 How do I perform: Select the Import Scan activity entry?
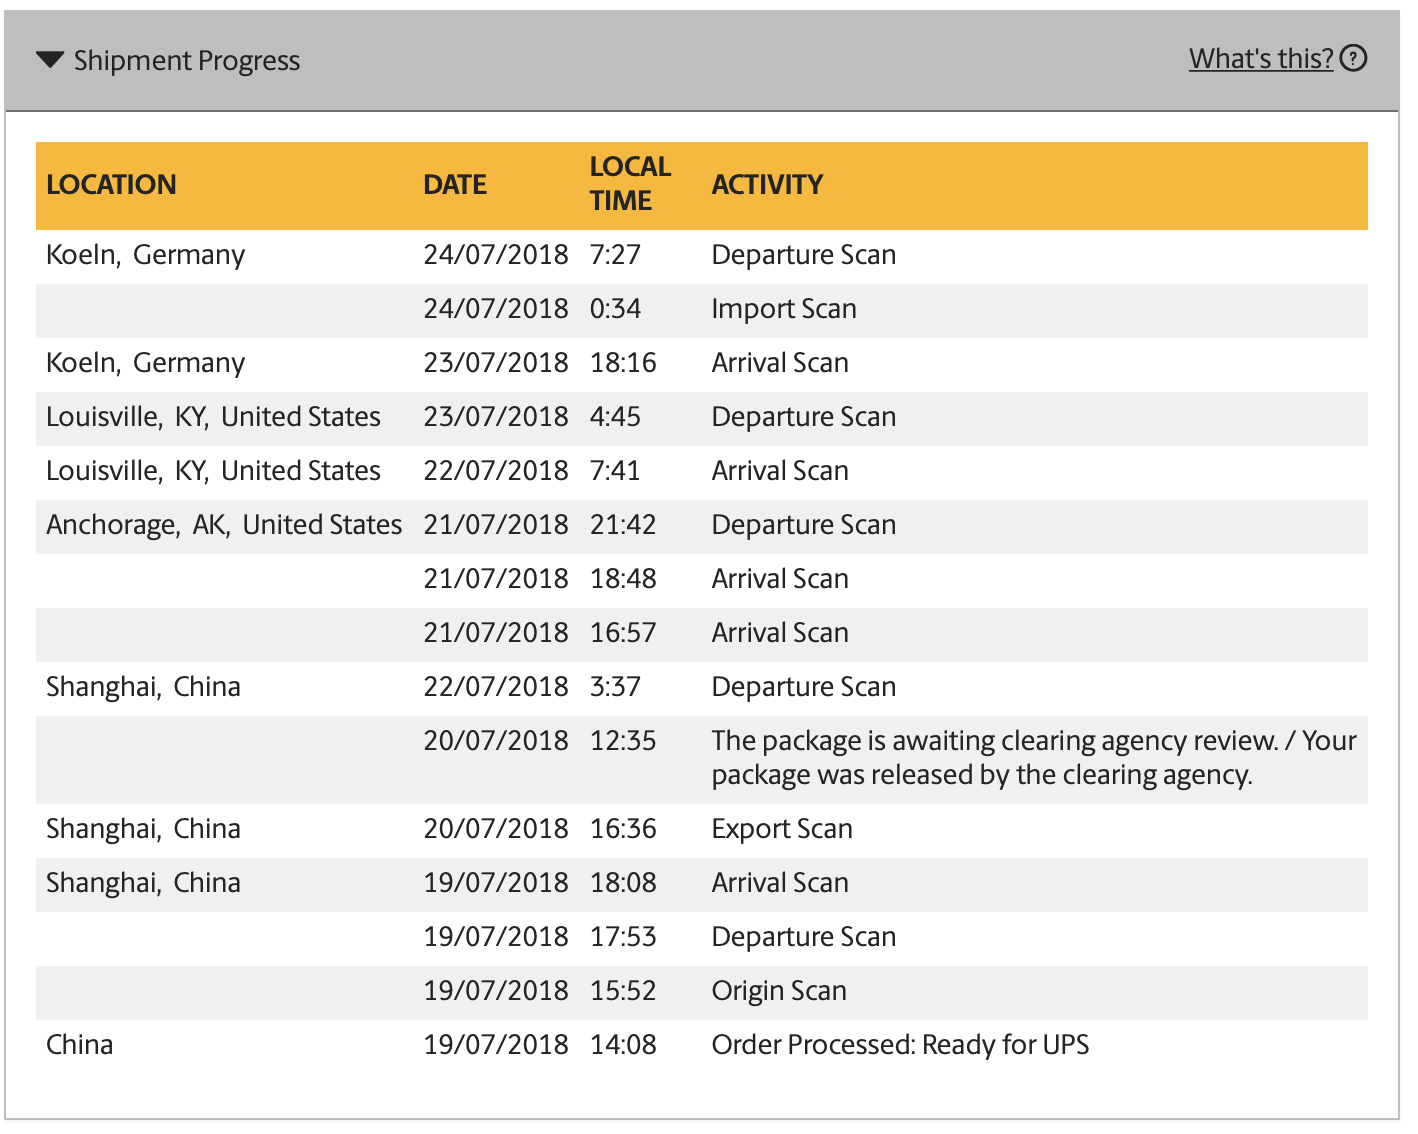(783, 309)
